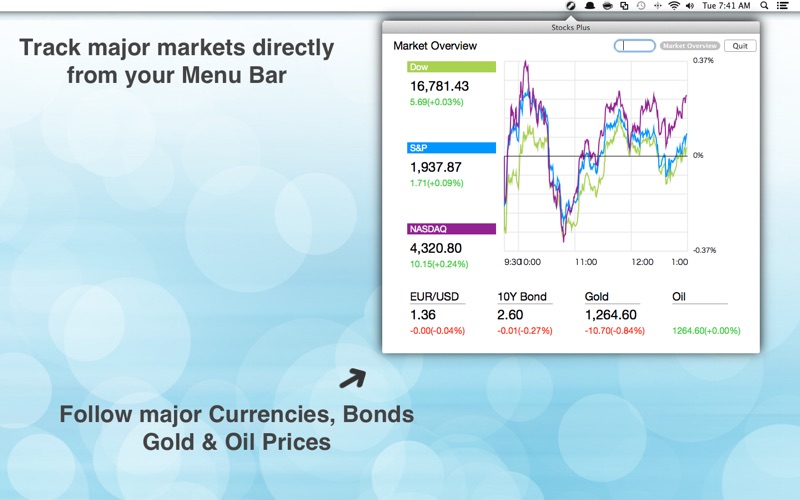This screenshot has width=800, height=500.
Task: Open Spotlight search magnifier
Action: (x=764, y=6)
